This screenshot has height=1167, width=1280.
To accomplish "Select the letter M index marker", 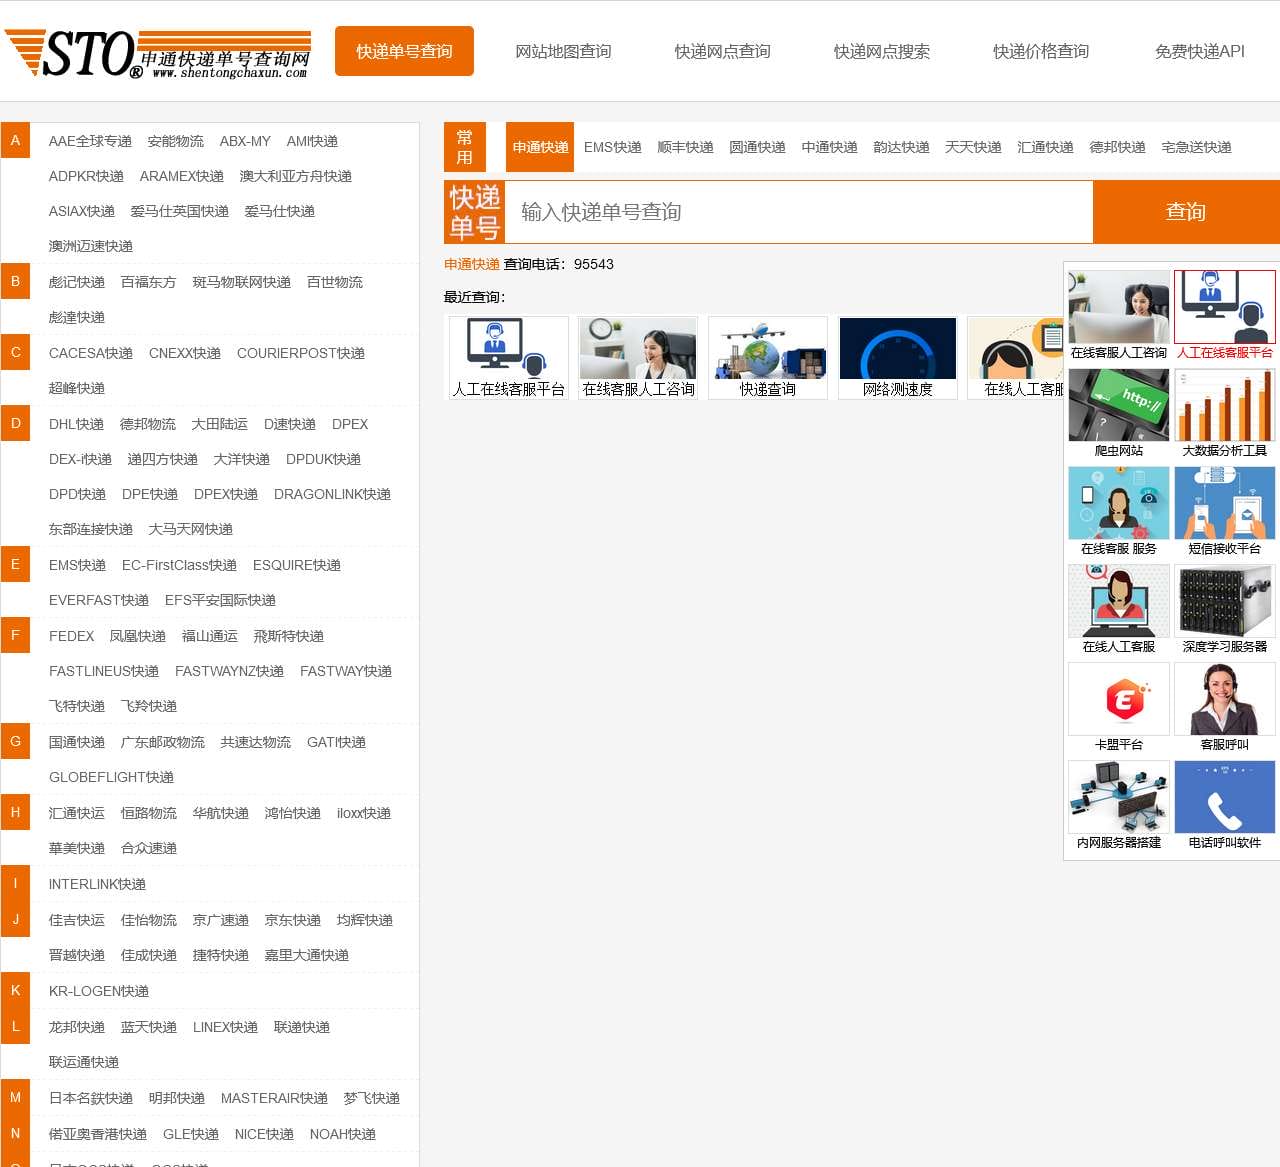I will click(x=15, y=1098).
